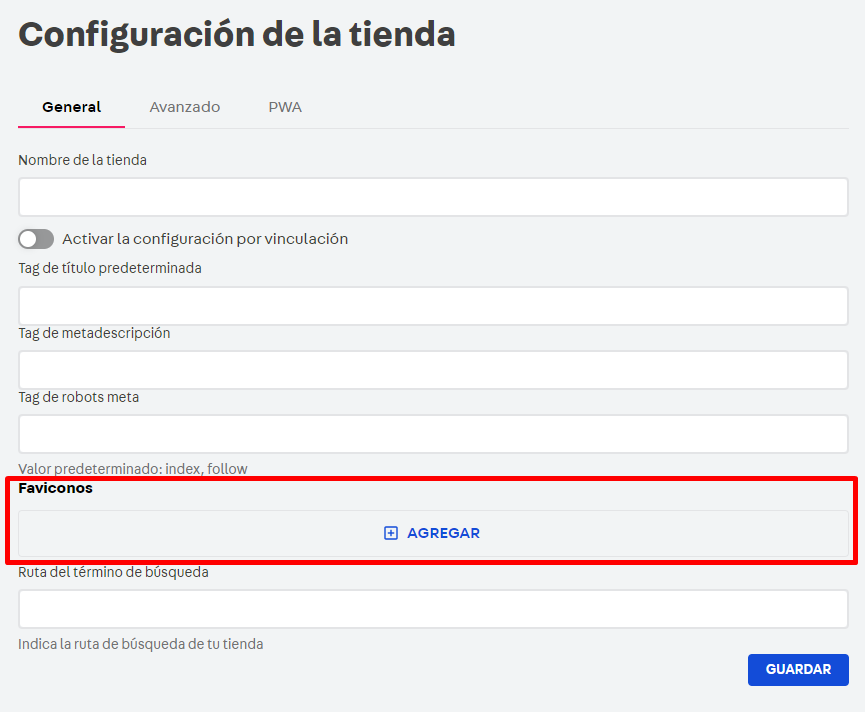Image resolution: width=865 pixels, height=712 pixels.
Task: Enable configuración por vinculación
Action: tap(36, 239)
